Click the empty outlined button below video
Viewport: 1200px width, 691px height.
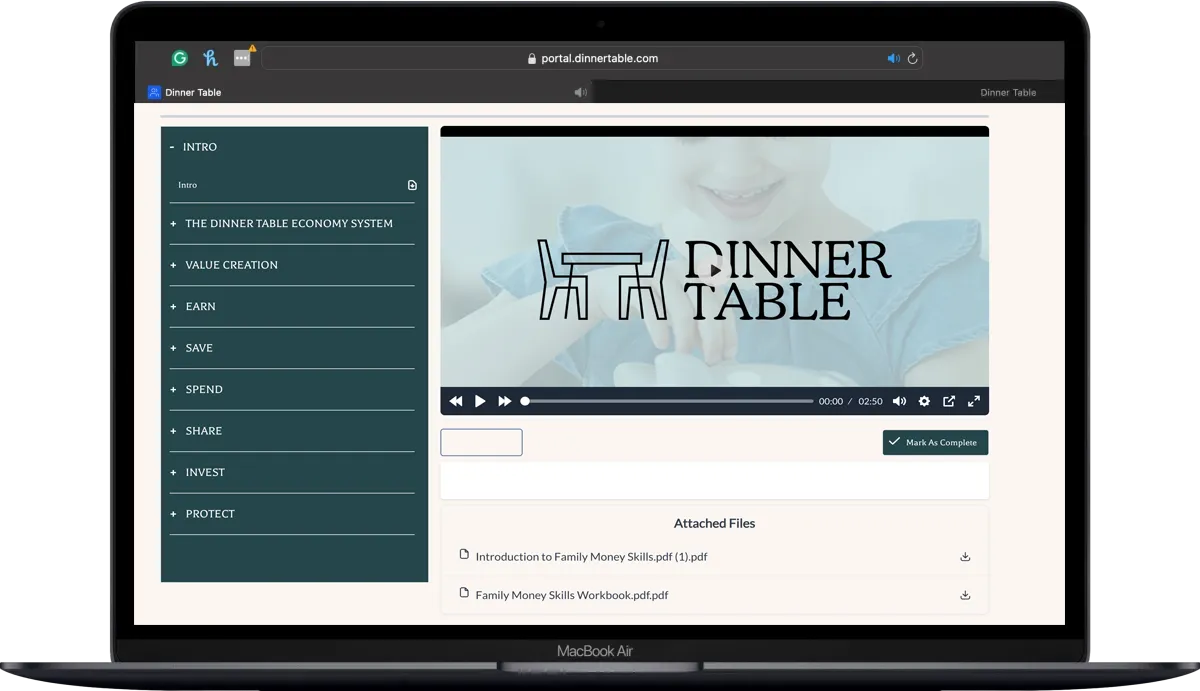[481, 442]
